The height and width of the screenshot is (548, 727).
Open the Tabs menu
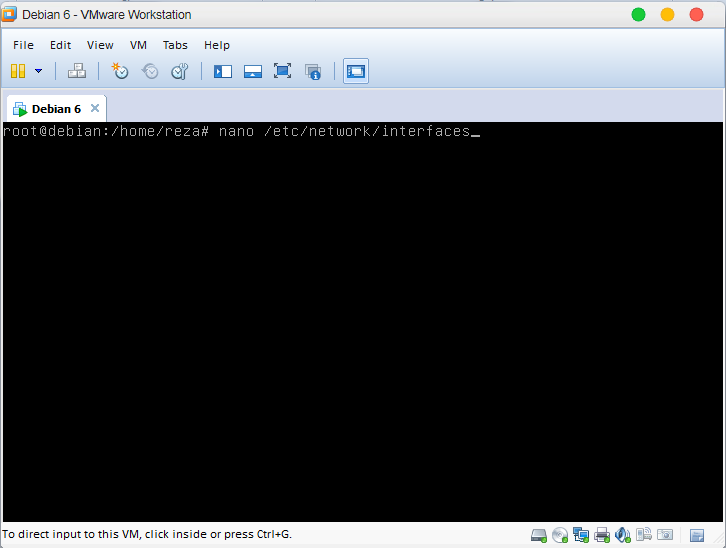pos(175,45)
